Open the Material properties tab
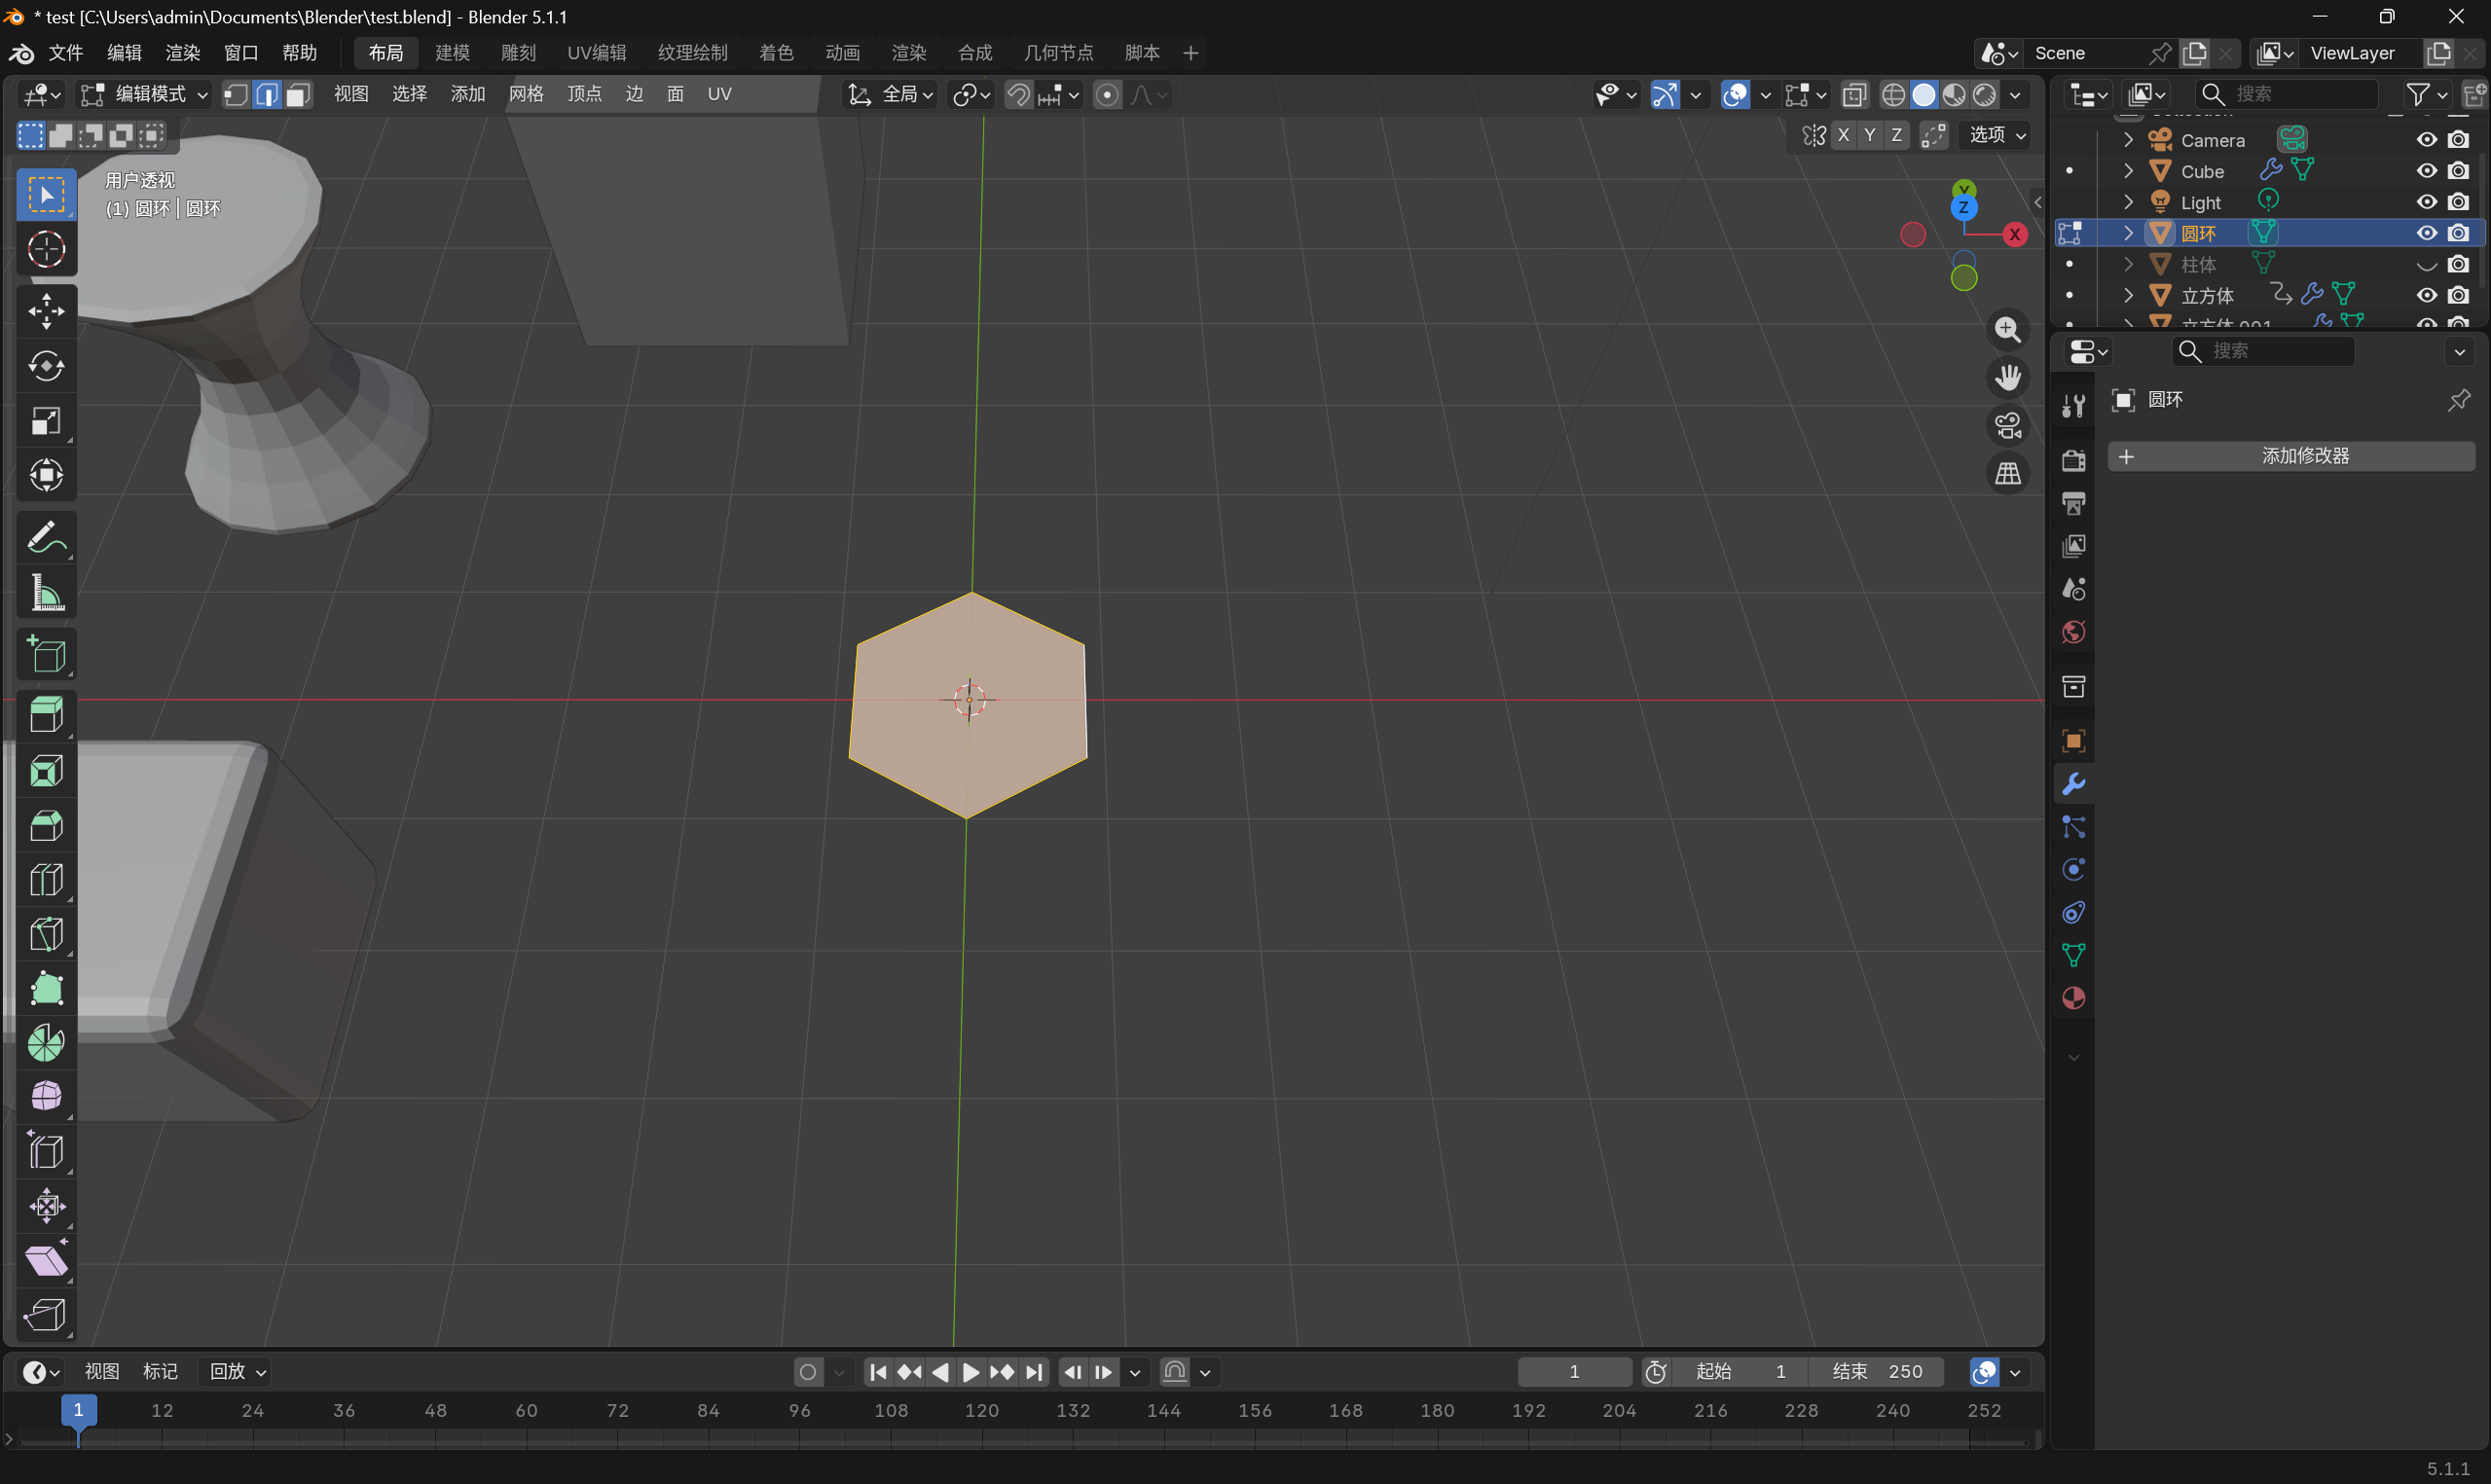The image size is (2491, 1484). (x=2073, y=998)
